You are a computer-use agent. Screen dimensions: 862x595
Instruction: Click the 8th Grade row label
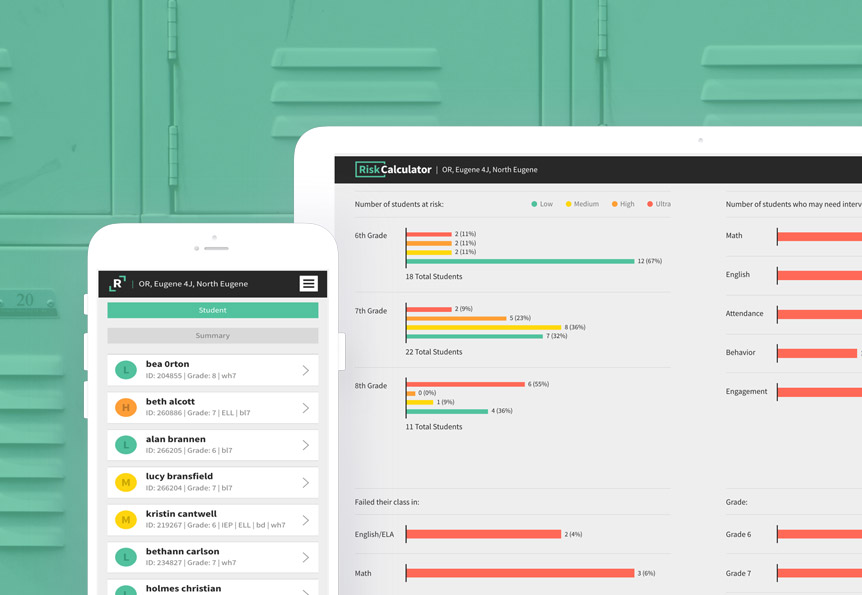(x=371, y=385)
